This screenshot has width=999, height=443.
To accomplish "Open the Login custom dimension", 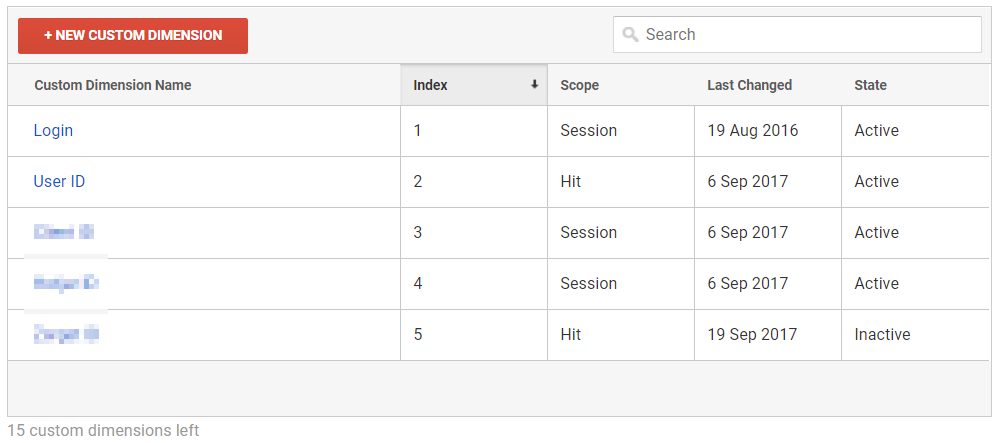I will [x=53, y=131].
